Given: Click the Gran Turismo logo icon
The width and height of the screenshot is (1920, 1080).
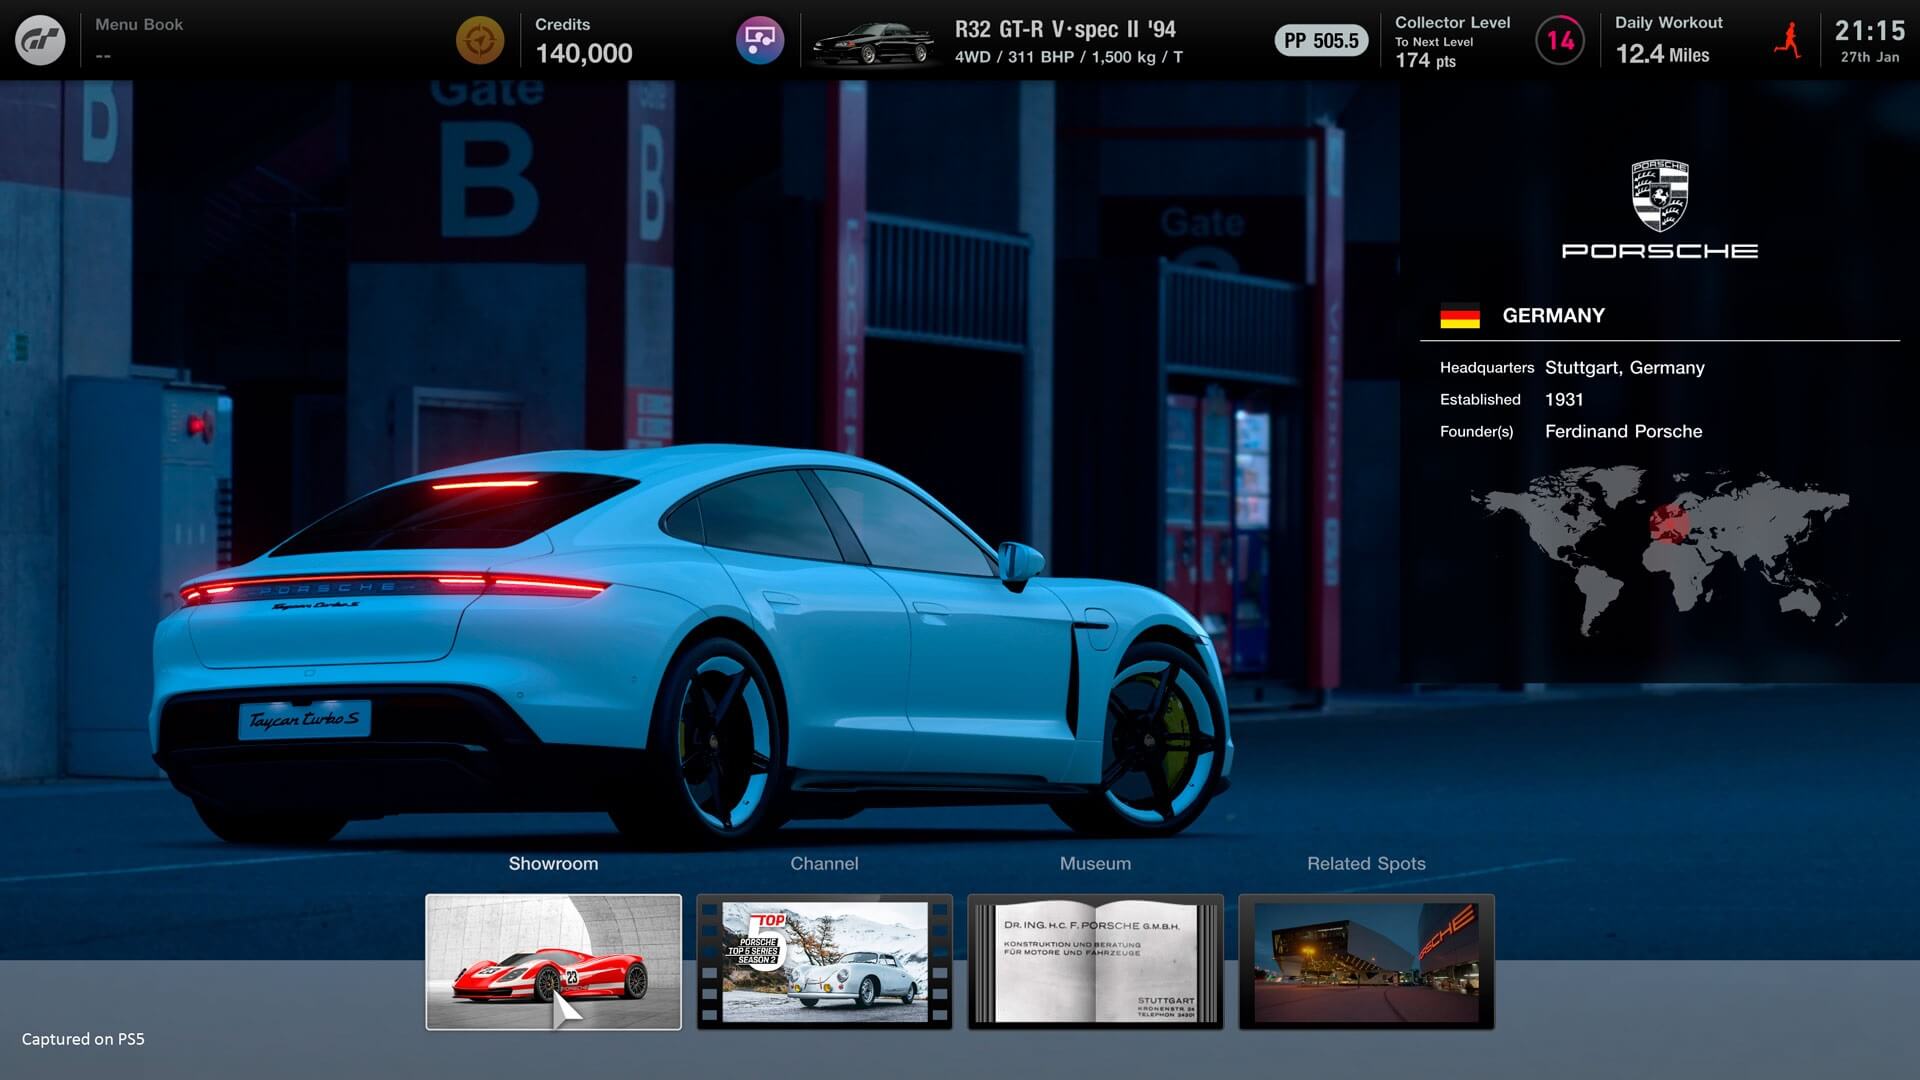Looking at the screenshot, I should (40, 40).
